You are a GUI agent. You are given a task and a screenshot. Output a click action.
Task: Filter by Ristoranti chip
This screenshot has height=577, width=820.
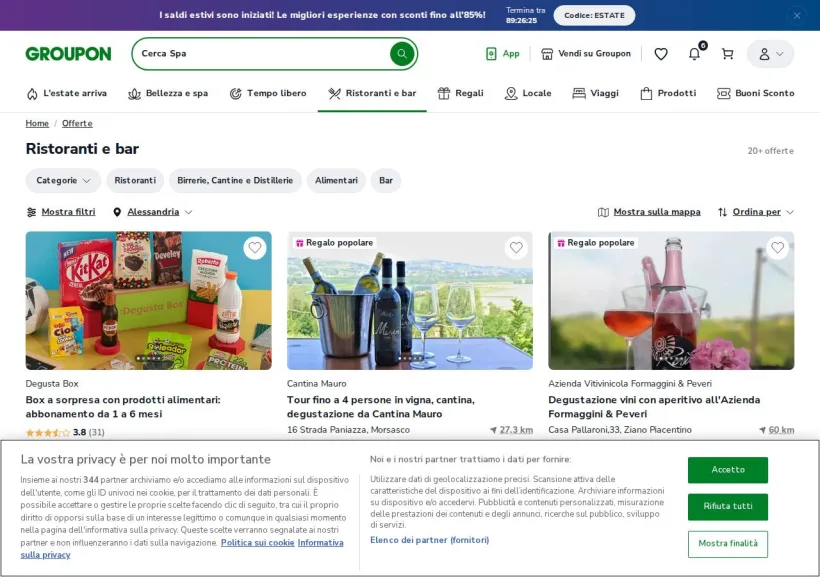click(135, 180)
